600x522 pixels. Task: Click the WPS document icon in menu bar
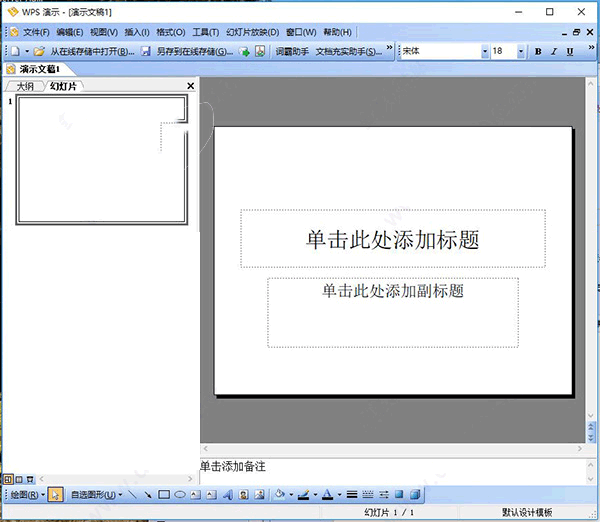click(14, 32)
